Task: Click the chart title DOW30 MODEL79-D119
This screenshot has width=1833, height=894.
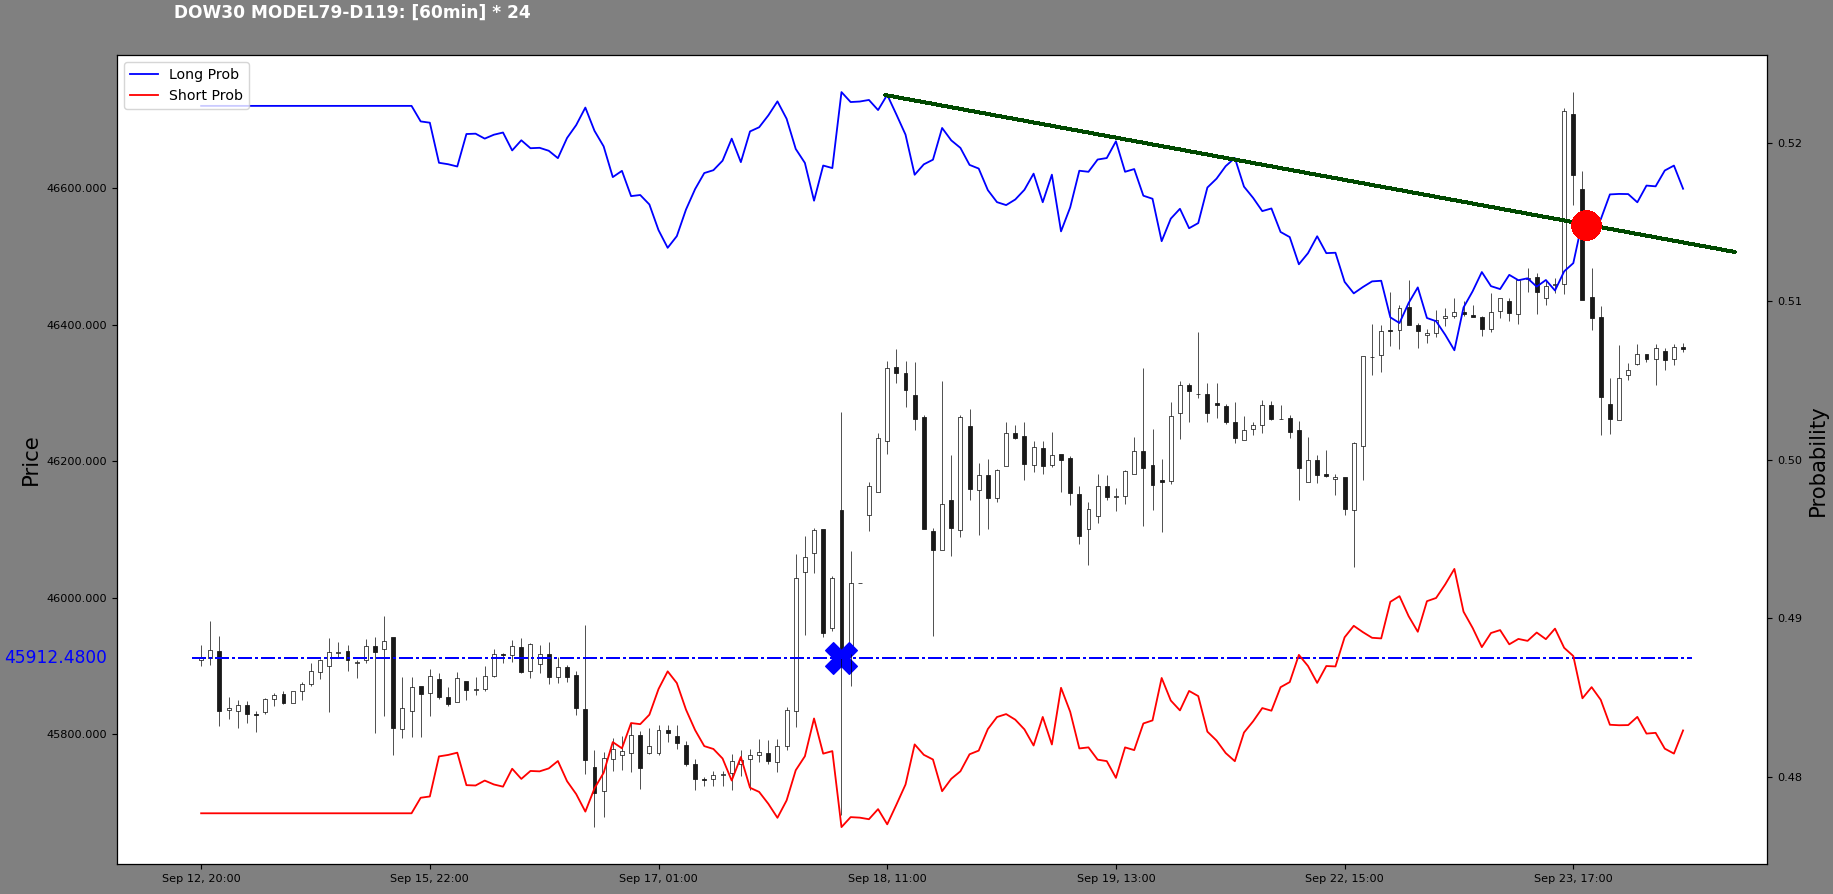Action: pos(352,13)
